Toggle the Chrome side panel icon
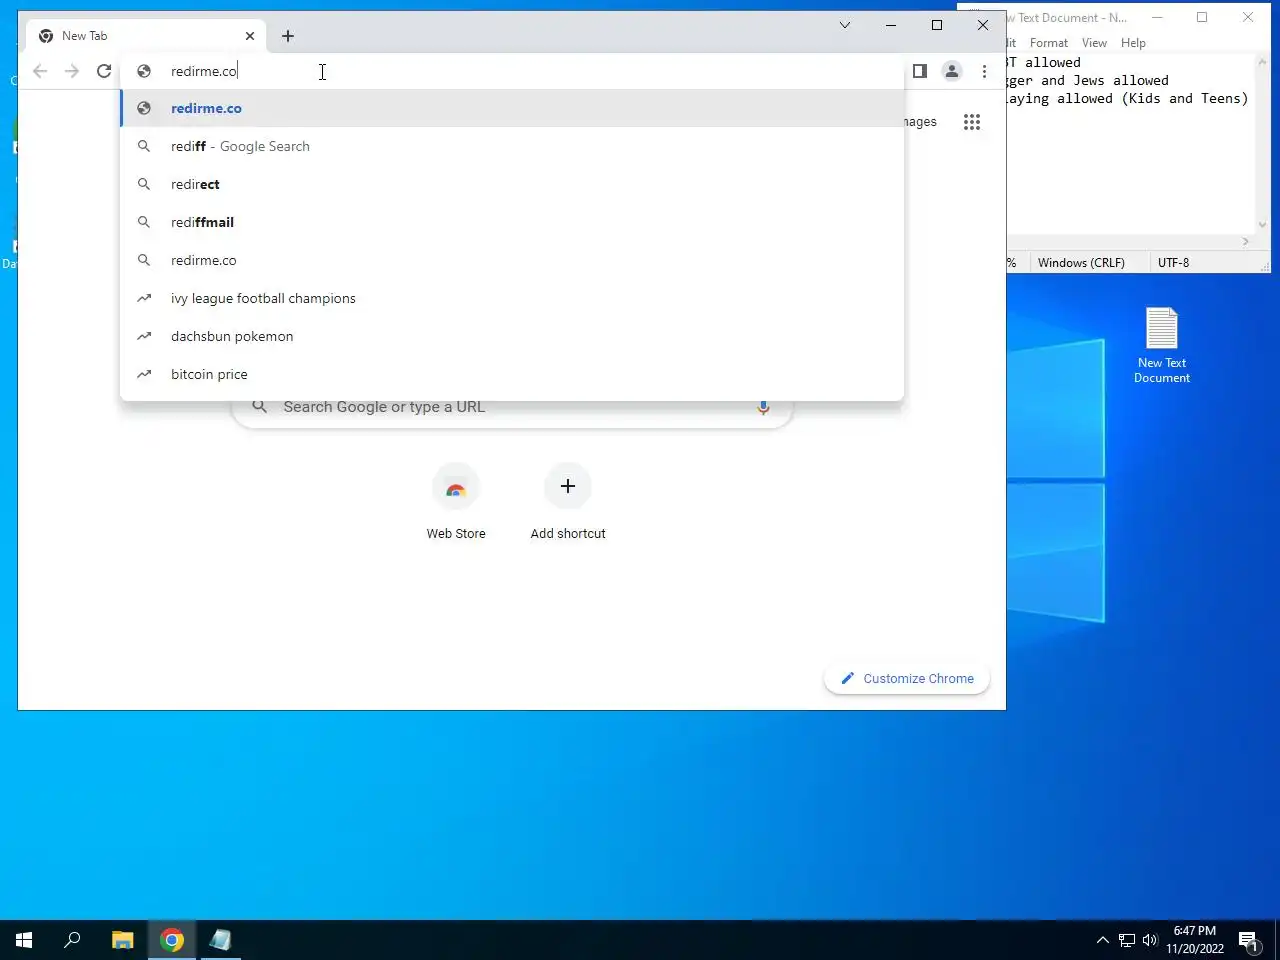The image size is (1280, 960). pos(920,71)
